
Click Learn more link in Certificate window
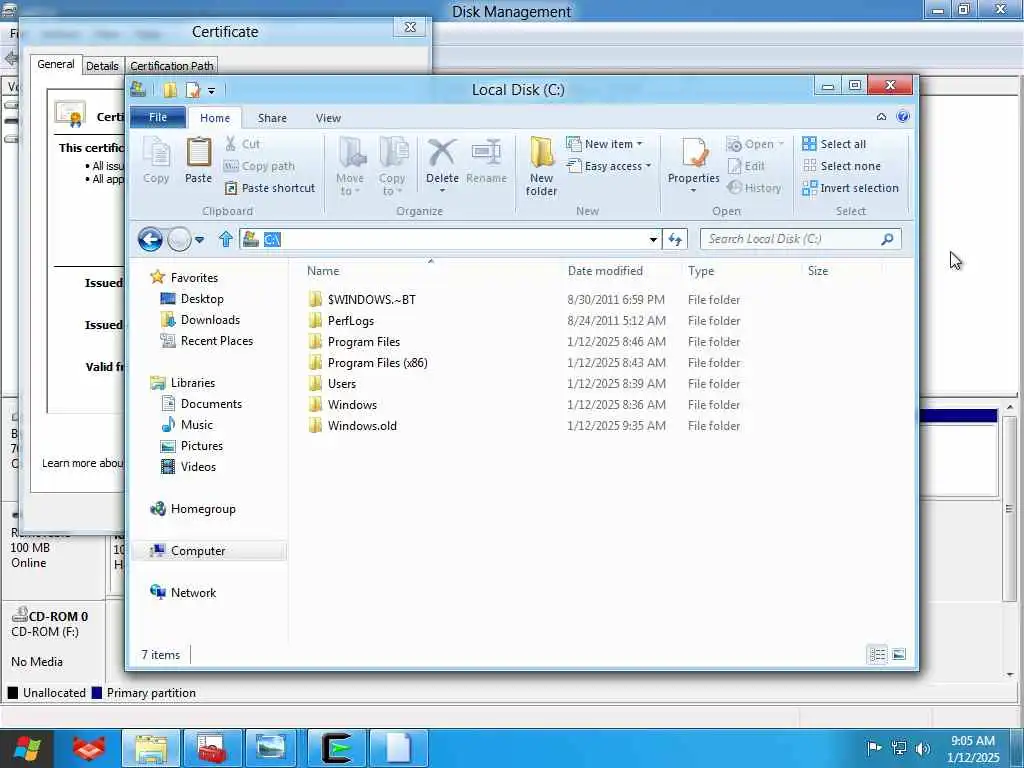(x=82, y=463)
